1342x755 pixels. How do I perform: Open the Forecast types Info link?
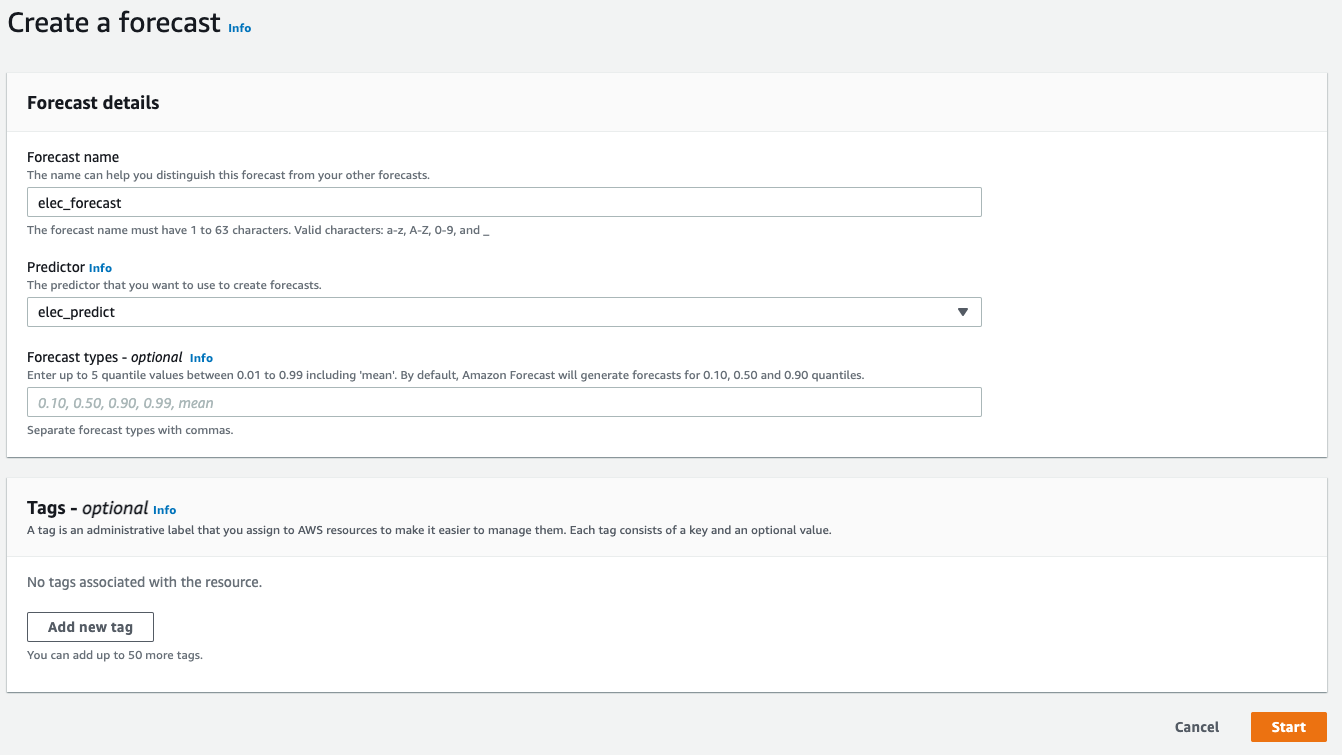click(201, 358)
